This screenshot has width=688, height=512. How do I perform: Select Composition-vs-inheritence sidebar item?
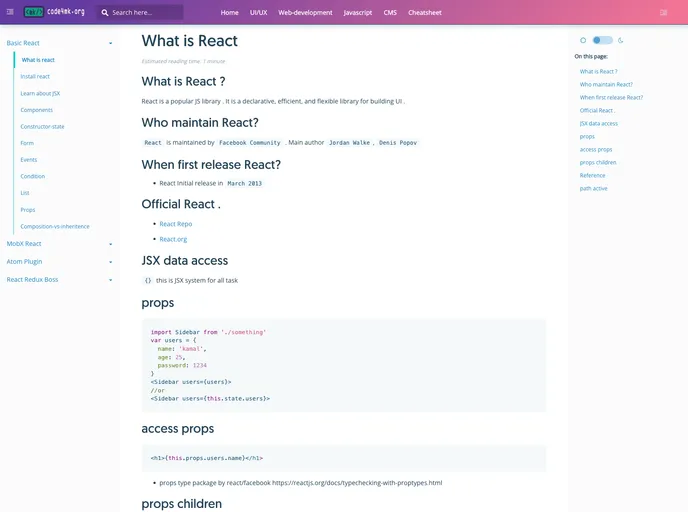click(x=55, y=226)
